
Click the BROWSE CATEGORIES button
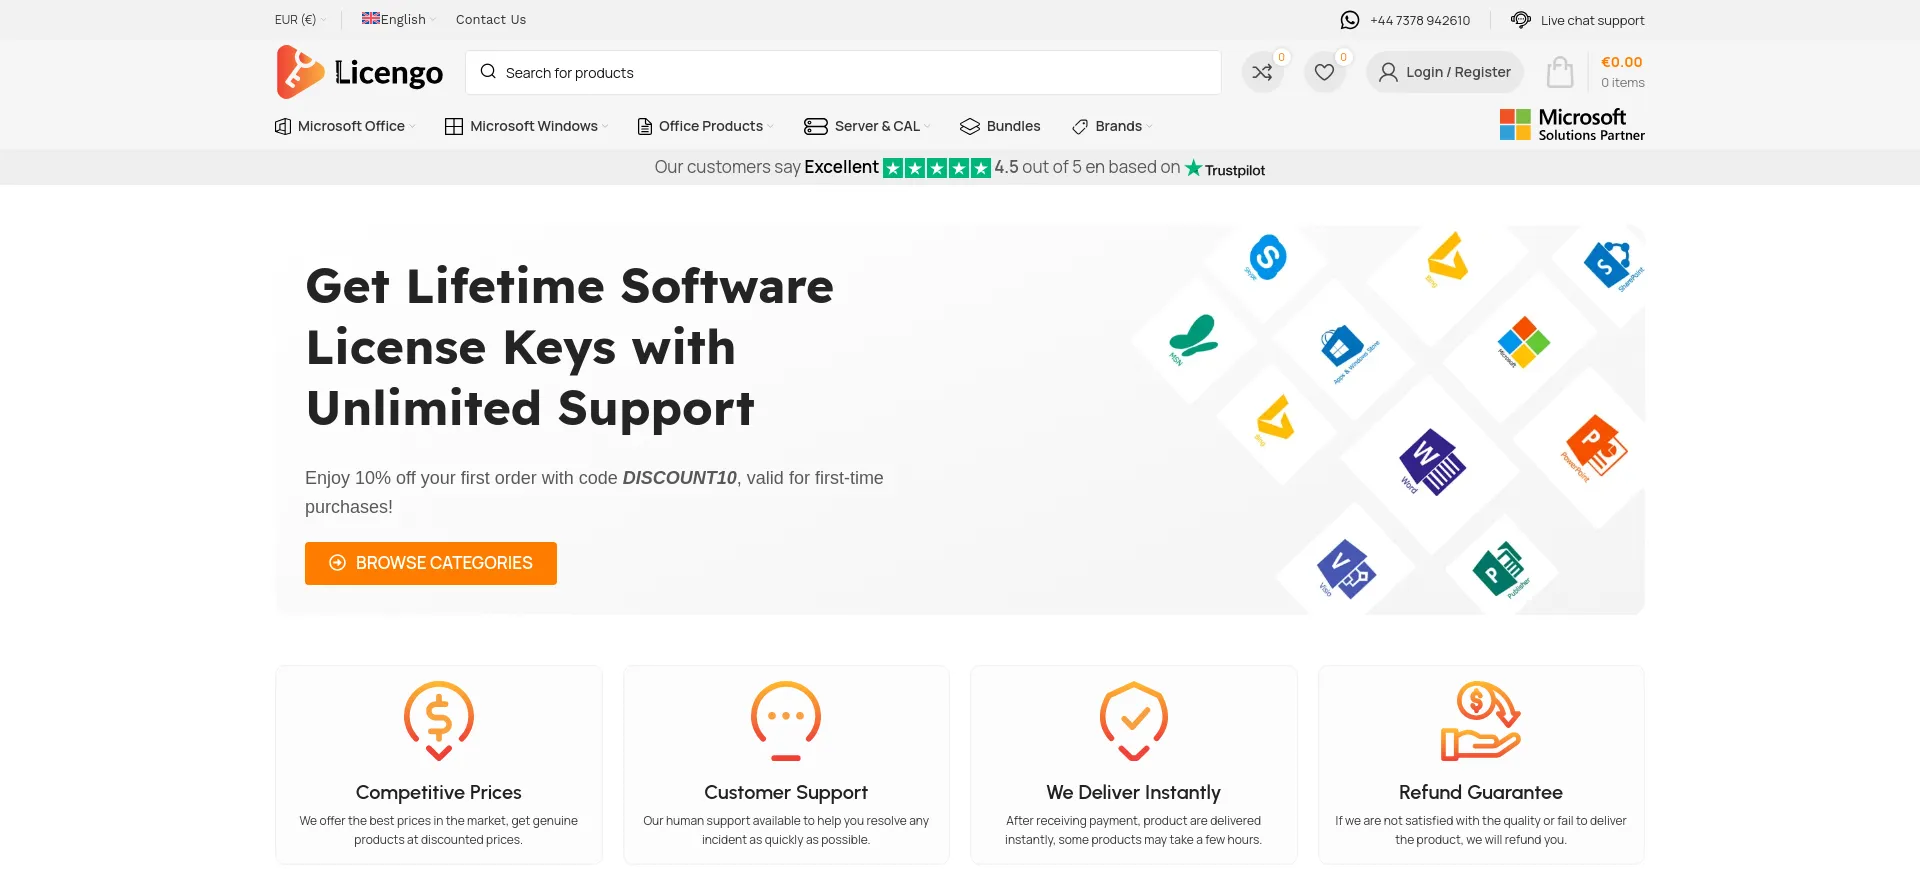431,563
